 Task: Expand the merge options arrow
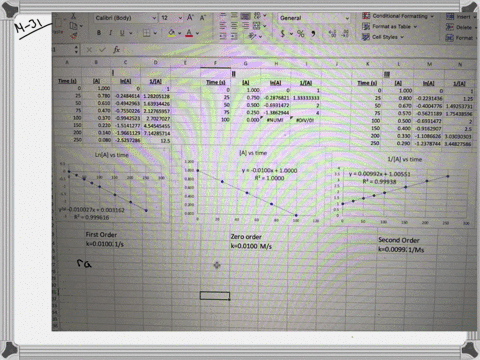pos(265,26)
